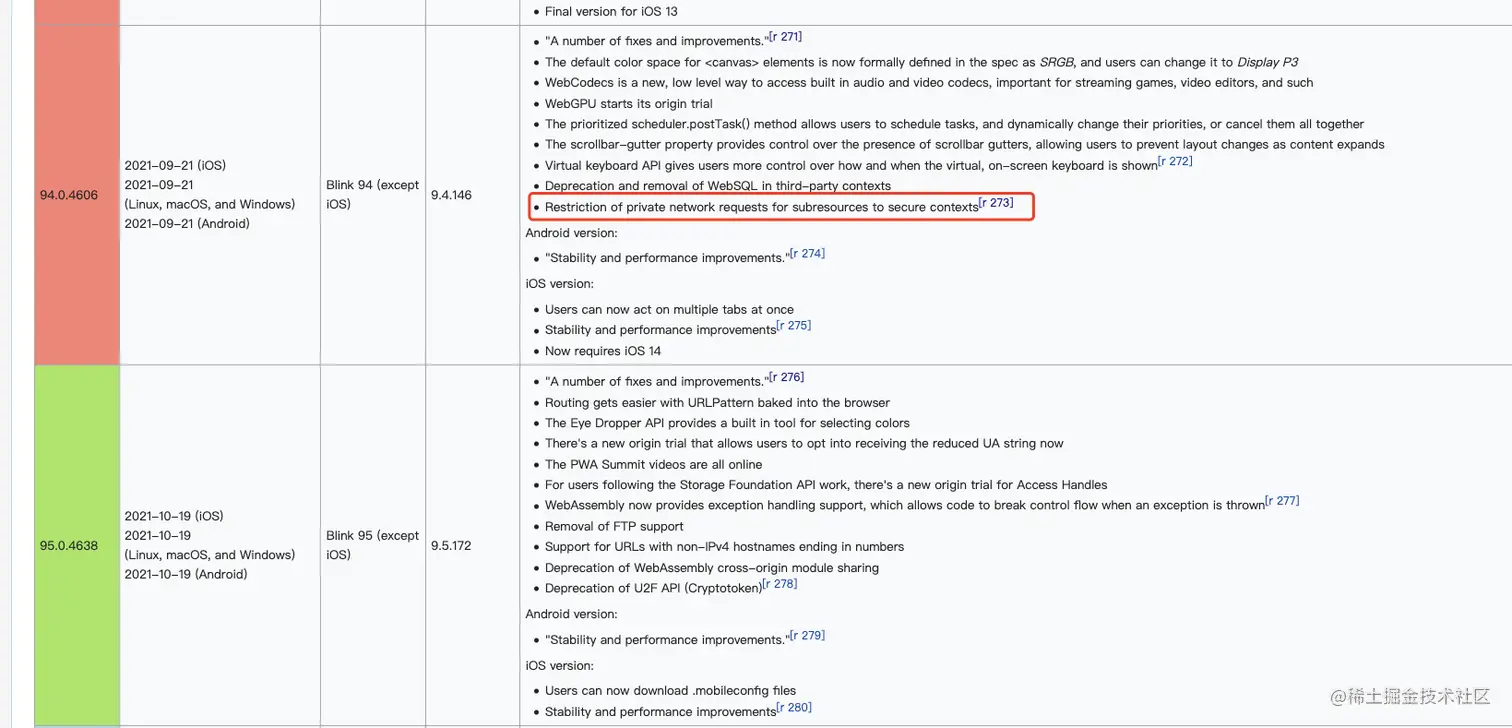
Task: Open reference link r 278
Action: click(x=780, y=584)
